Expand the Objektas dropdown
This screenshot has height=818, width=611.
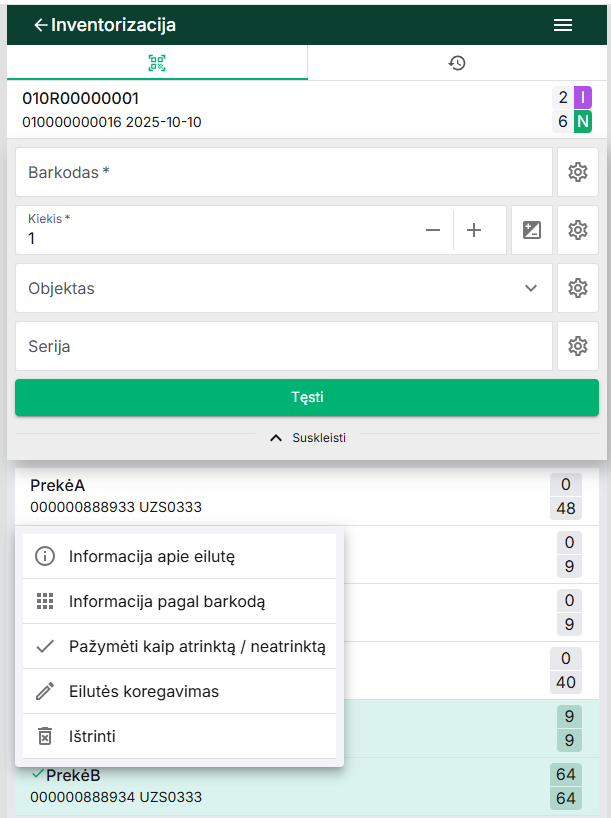(530, 288)
